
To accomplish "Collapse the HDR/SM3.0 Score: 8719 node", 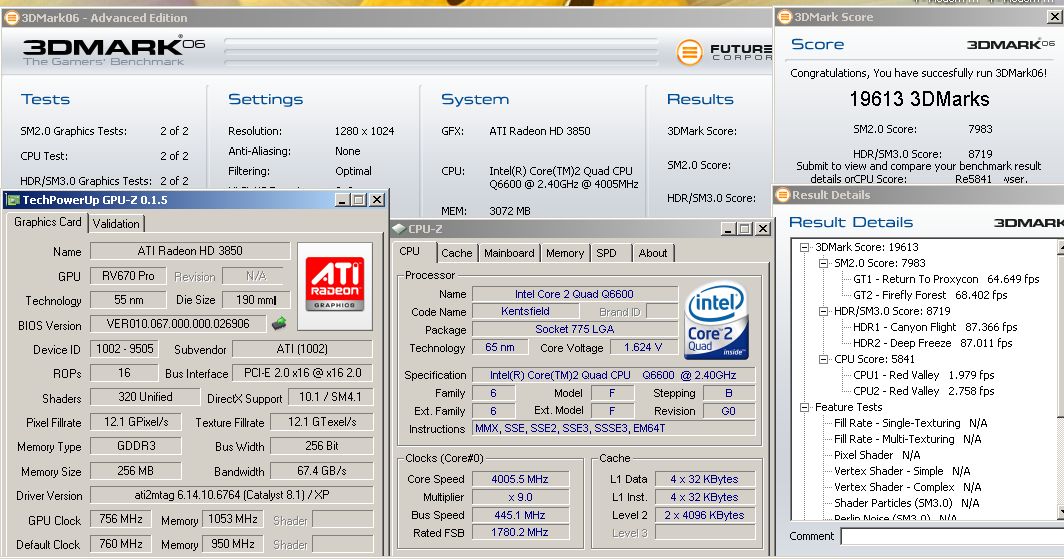I will click(823, 311).
